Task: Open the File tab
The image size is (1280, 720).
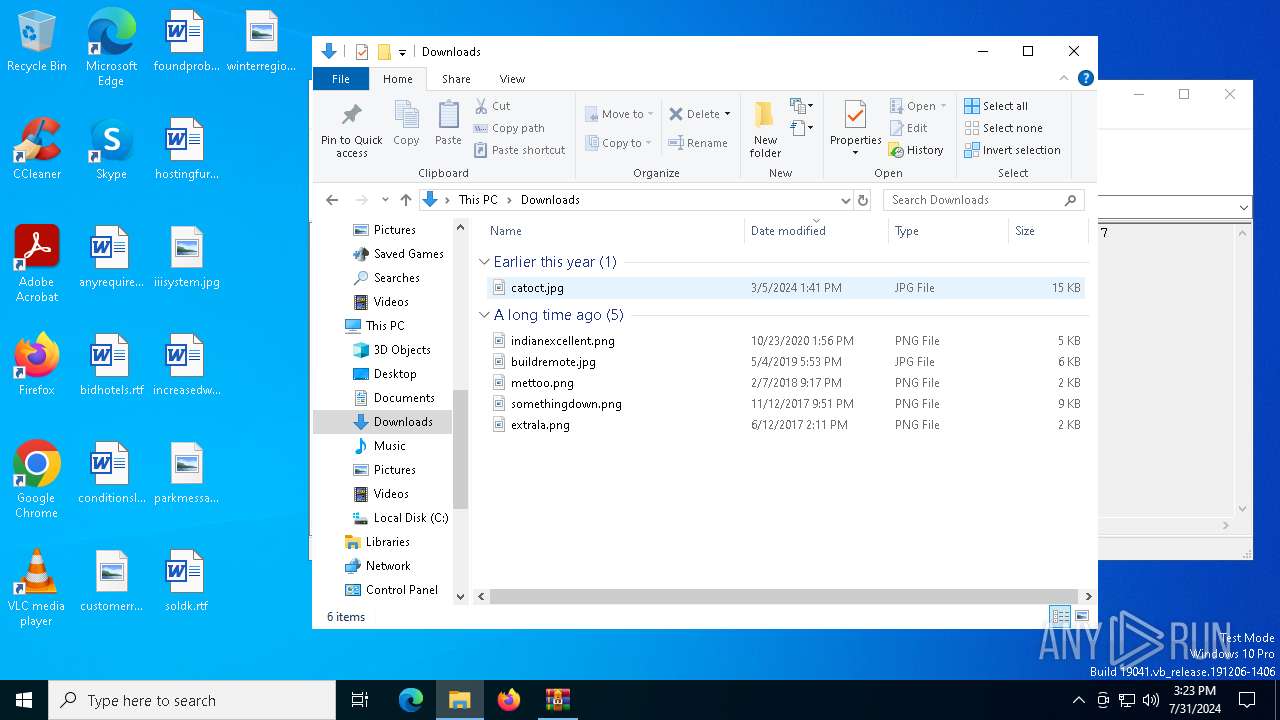Action: coord(341,79)
